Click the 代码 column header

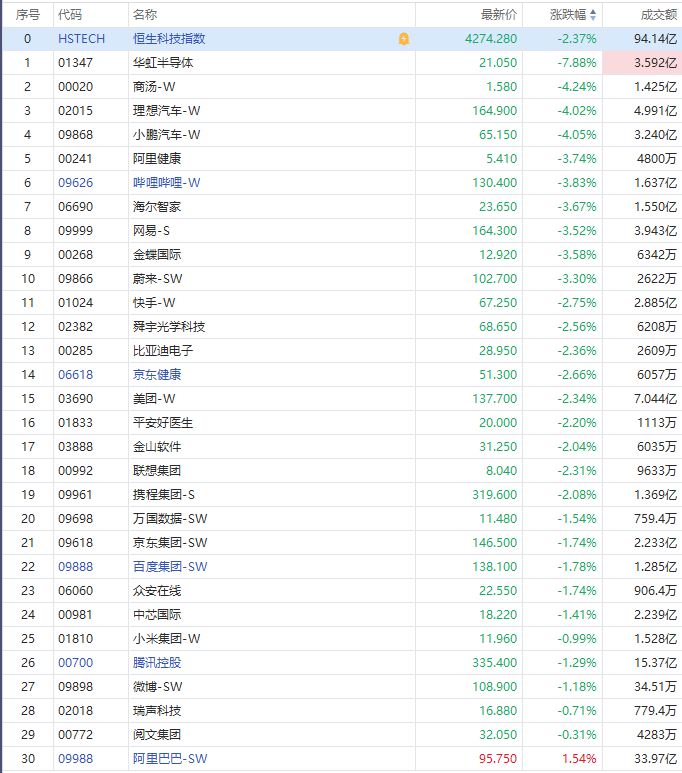(70, 15)
